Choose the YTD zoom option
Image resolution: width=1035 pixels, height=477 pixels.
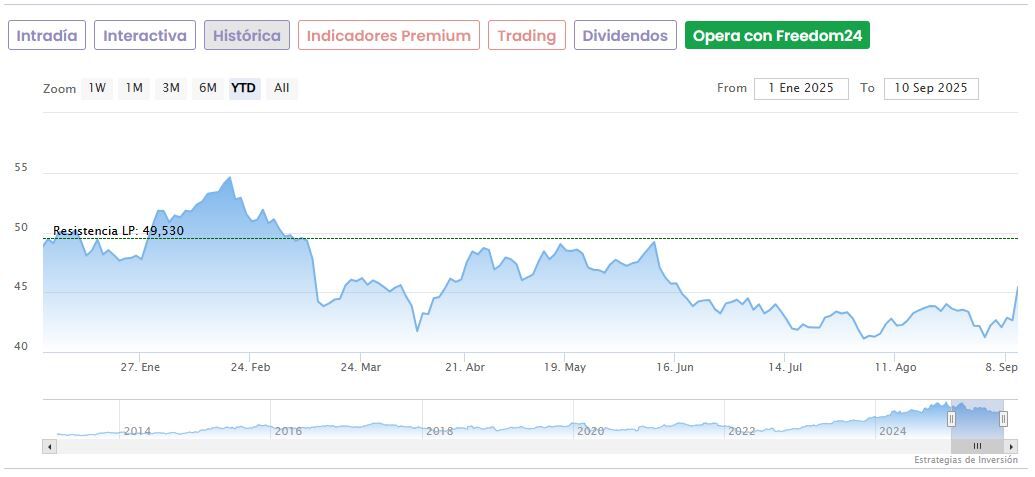coord(244,88)
